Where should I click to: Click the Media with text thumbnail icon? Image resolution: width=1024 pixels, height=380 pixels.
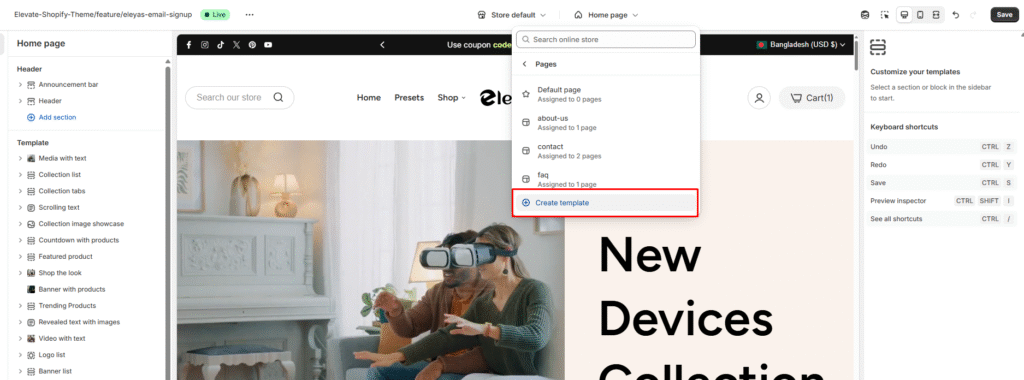tap(31, 158)
